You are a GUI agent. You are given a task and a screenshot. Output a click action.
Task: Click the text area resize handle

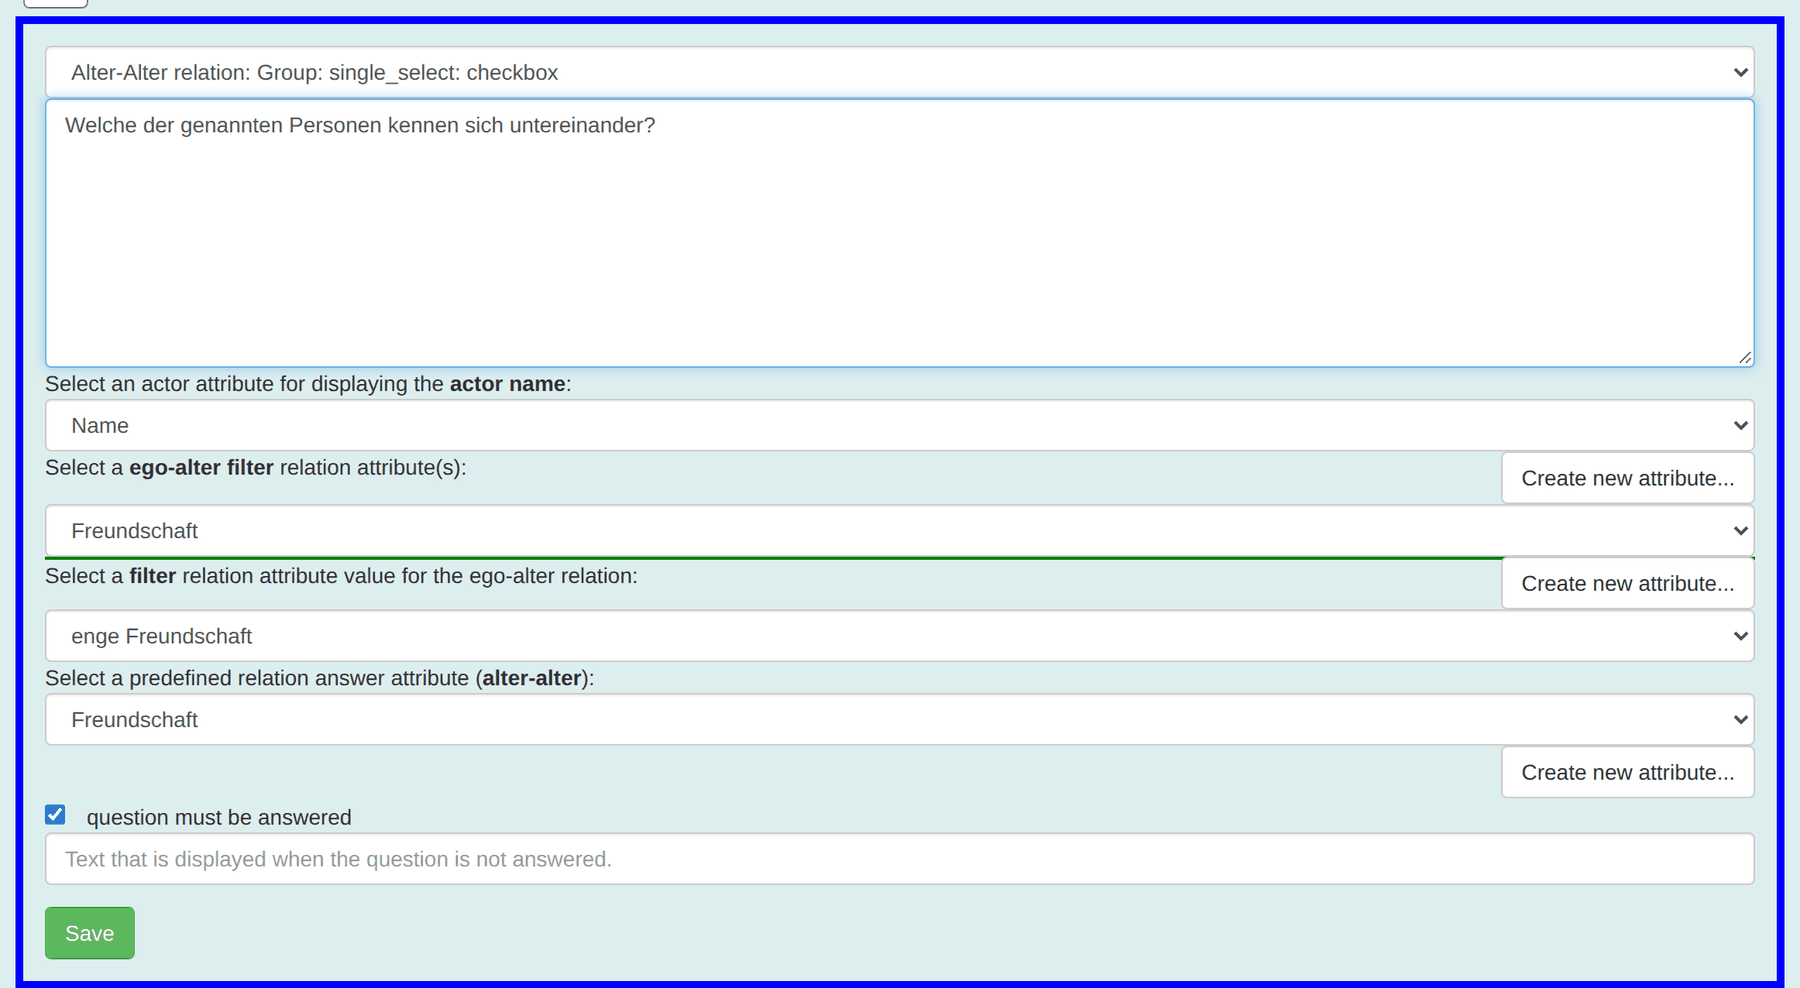click(x=1744, y=357)
